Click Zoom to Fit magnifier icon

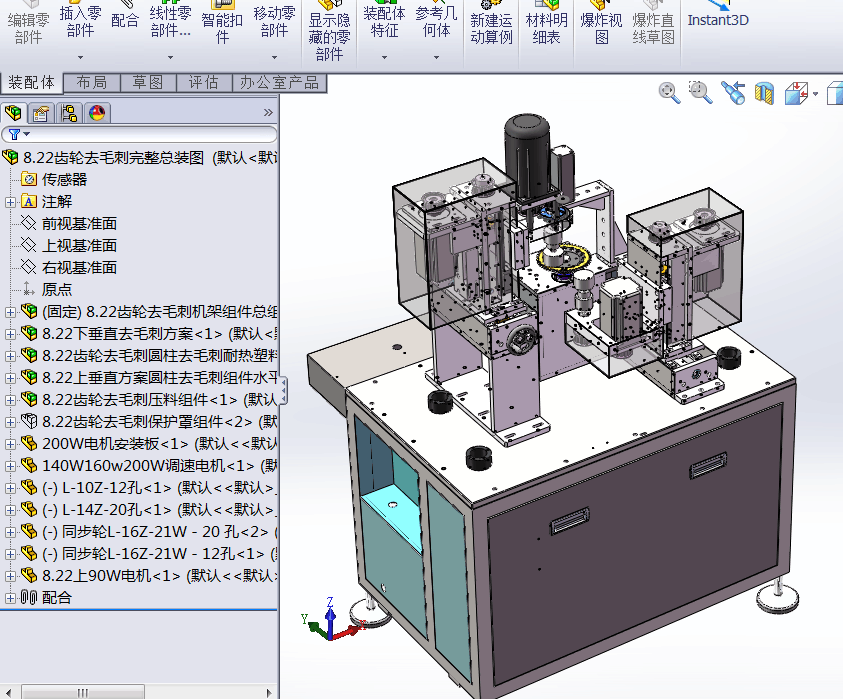pos(669,93)
